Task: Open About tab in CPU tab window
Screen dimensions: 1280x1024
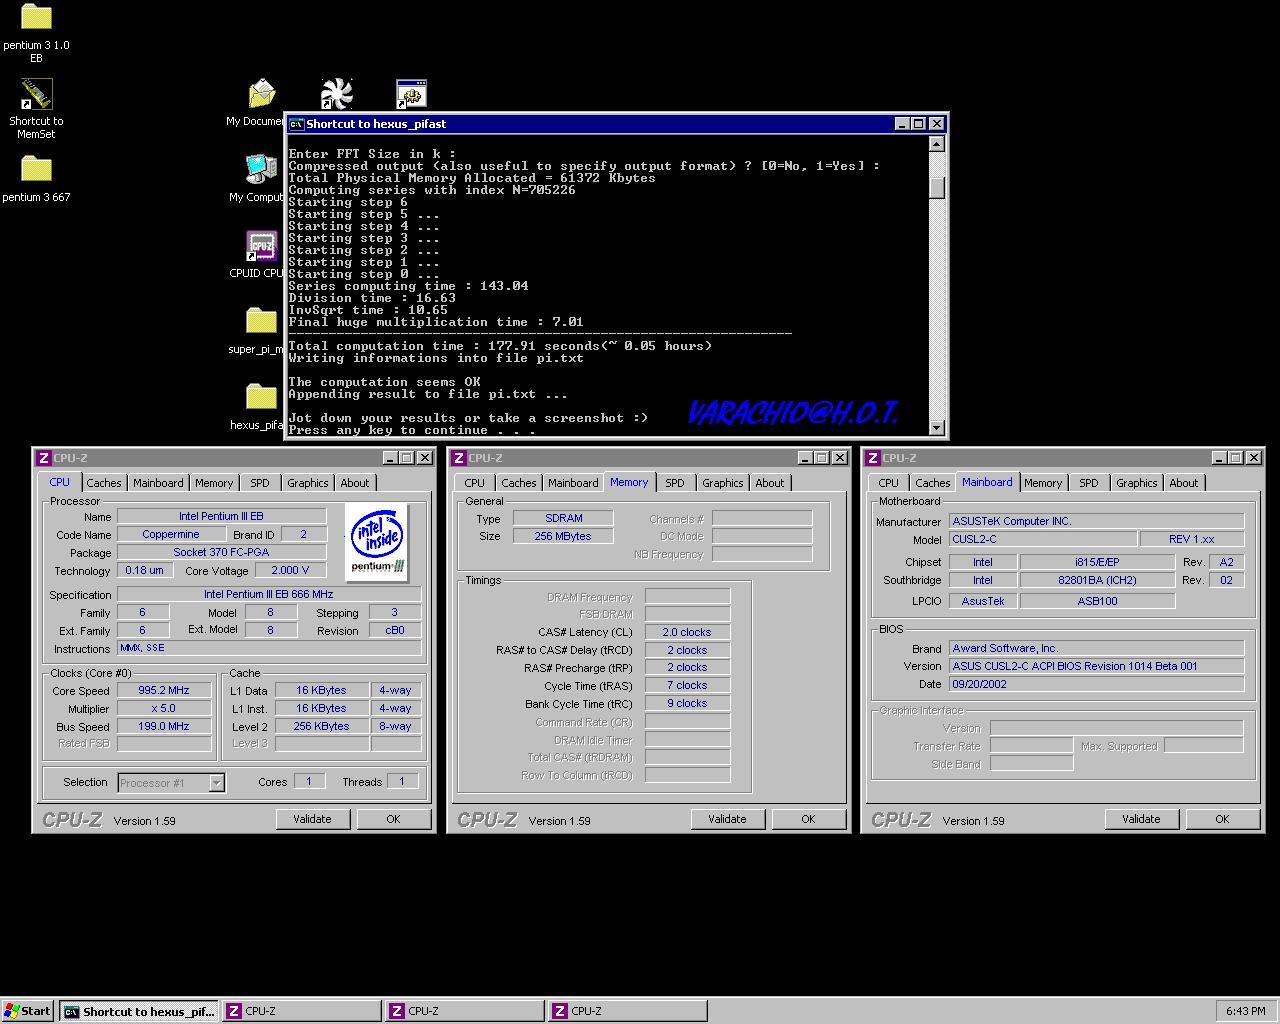Action: coord(355,483)
